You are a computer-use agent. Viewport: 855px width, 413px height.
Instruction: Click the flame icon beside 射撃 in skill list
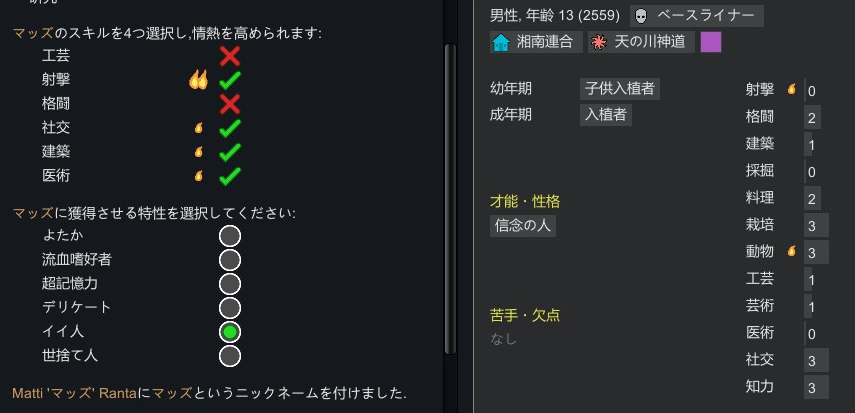click(791, 89)
